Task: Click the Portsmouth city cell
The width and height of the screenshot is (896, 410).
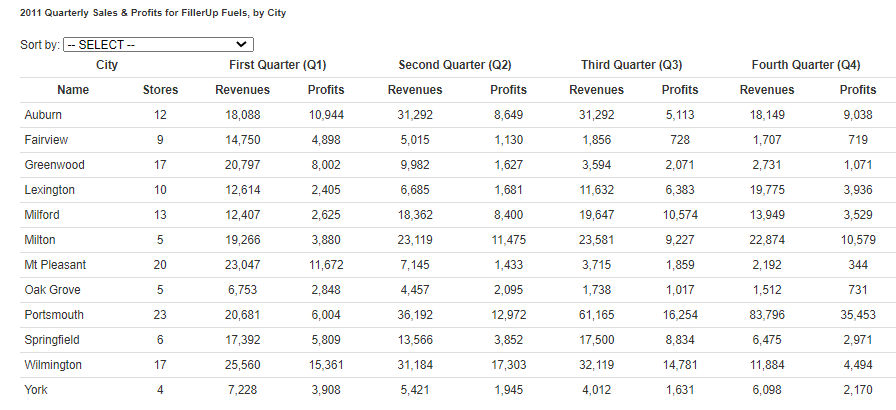Action: coord(53,315)
